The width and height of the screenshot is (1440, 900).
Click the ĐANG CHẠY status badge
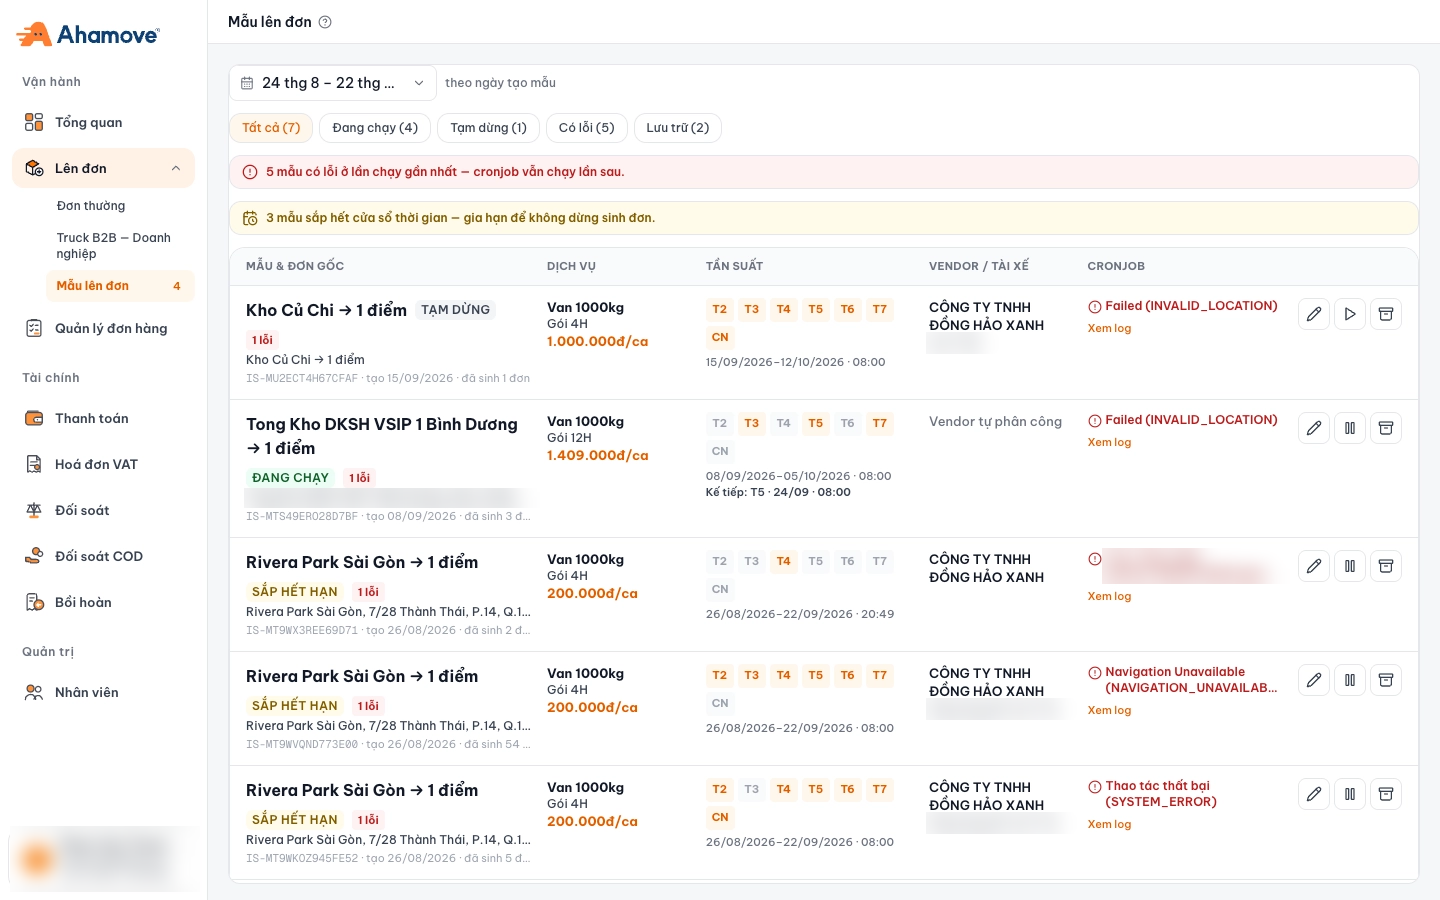pos(290,478)
